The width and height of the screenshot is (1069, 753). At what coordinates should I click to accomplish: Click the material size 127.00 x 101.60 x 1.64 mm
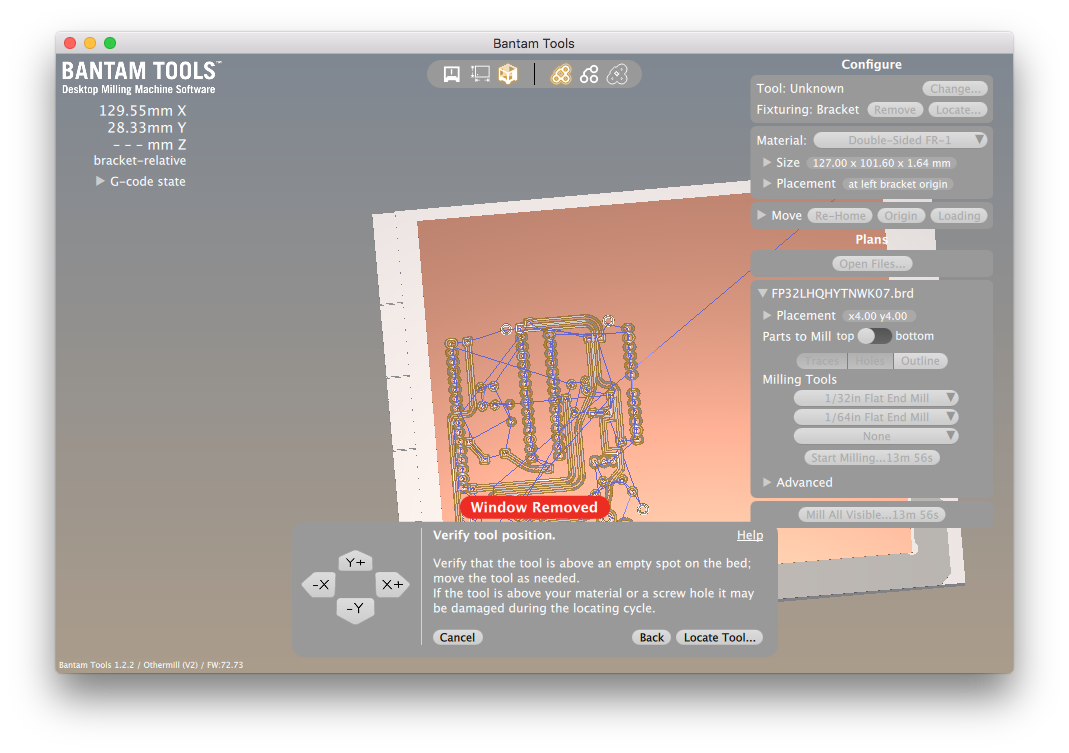pos(882,163)
